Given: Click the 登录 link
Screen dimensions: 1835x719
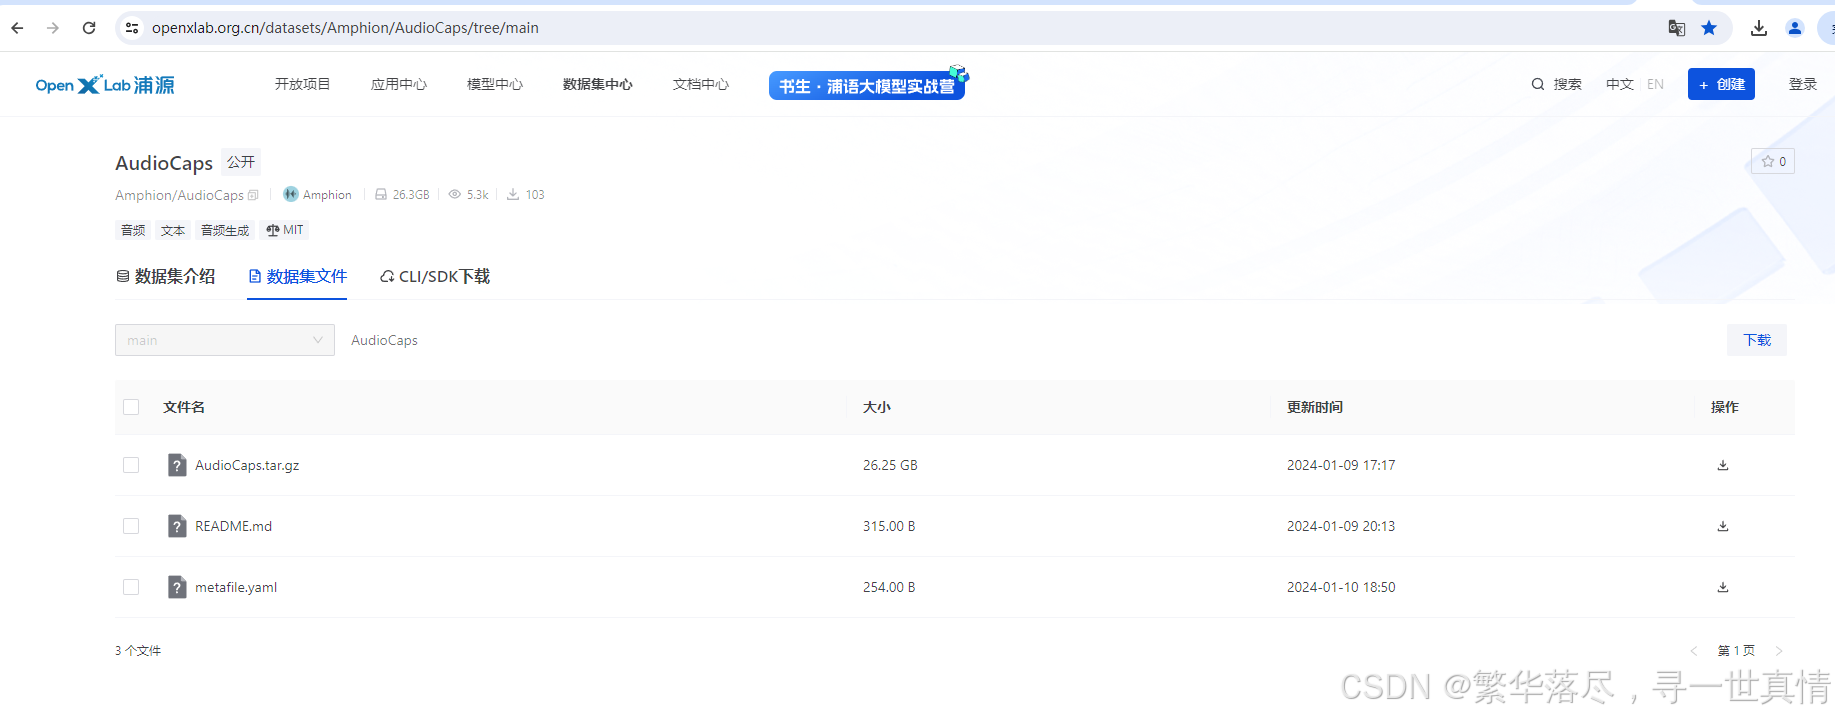Looking at the screenshot, I should tap(1802, 84).
